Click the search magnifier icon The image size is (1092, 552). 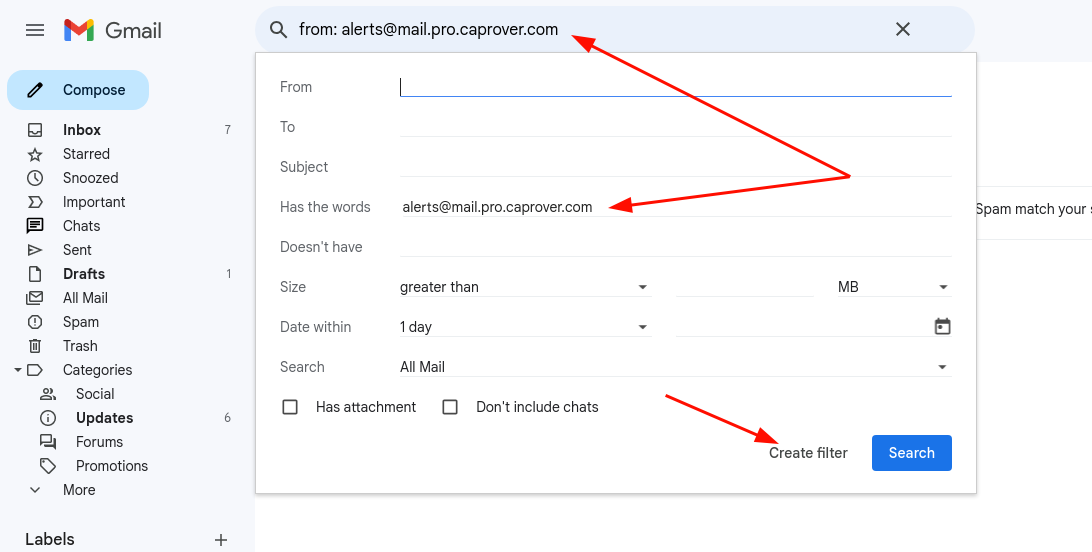(x=279, y=30)
